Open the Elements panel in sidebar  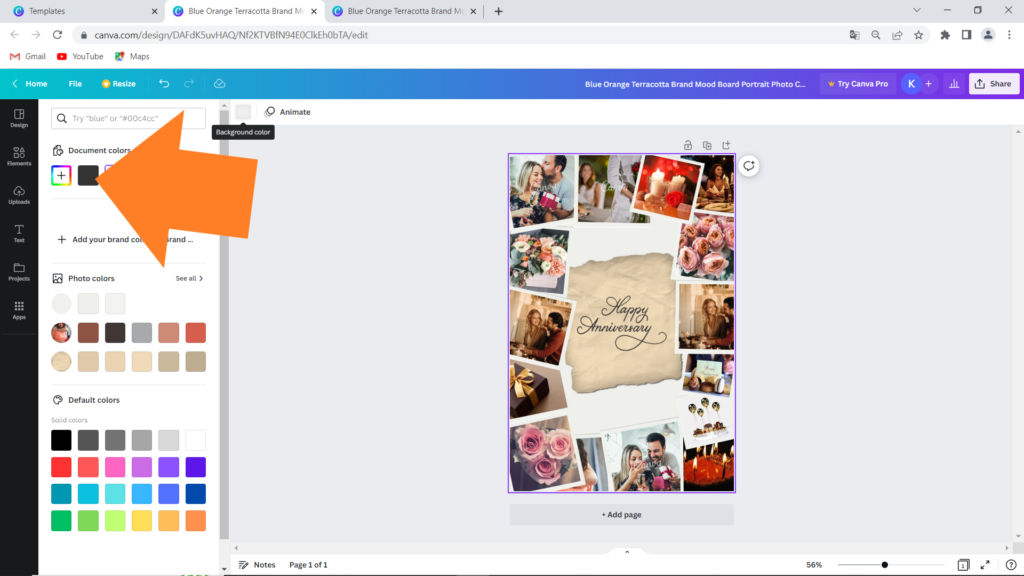click(x=19, y=155)
